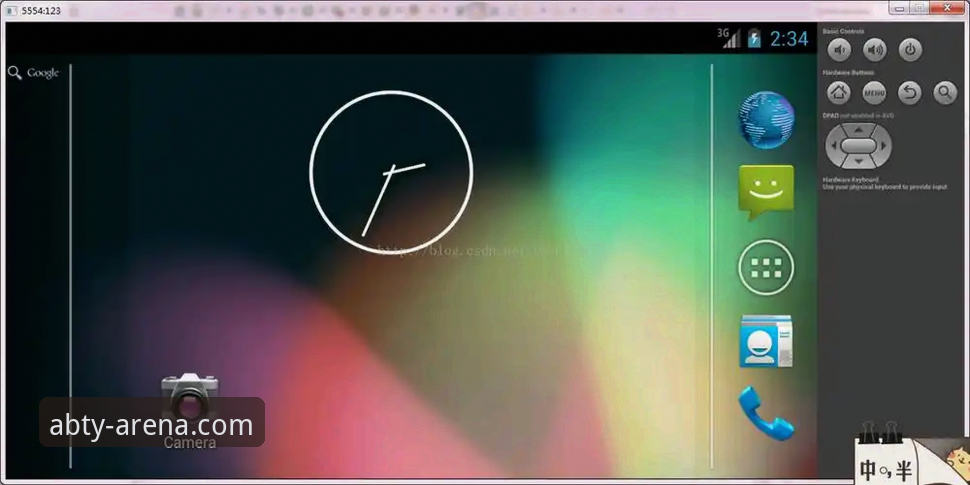This screenshot has width=970, height=485.
Task: Click the hardware Search button
Action: (x=945, y=93)
